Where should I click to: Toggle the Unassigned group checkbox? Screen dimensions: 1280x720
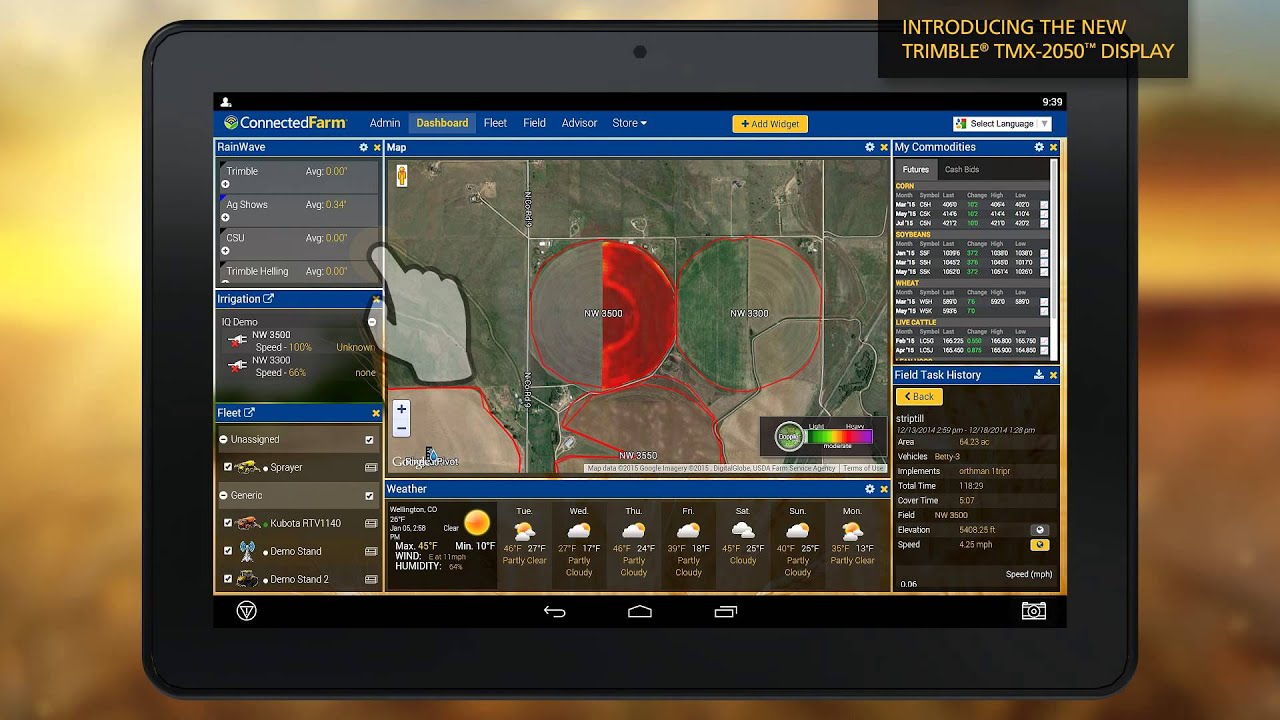pyautogui.click(x=369, y=440)
